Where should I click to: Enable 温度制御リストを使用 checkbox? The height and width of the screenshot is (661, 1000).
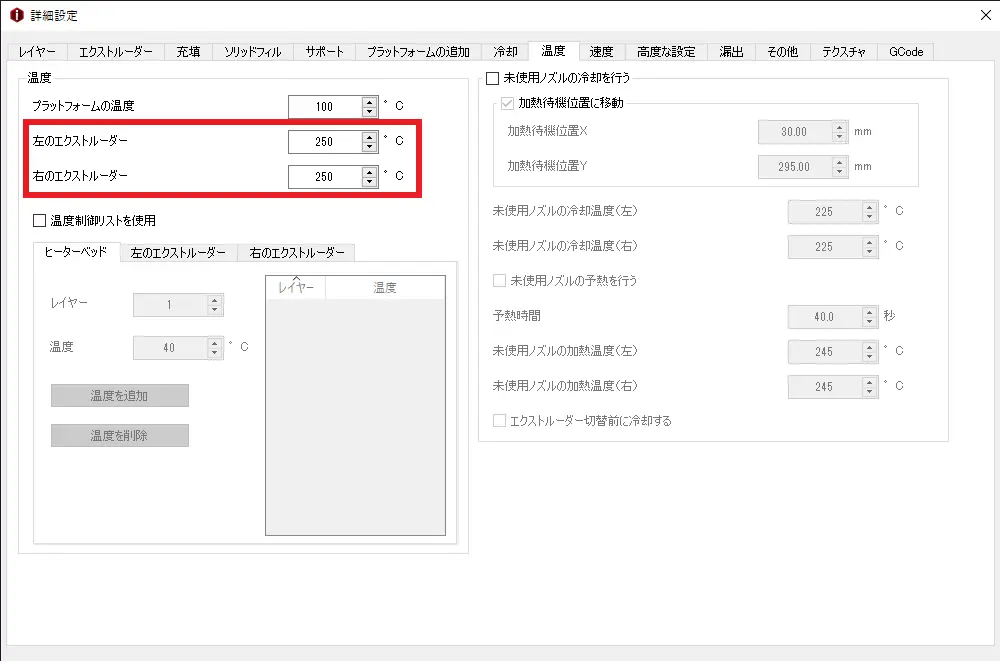click(x=40, y=220)
